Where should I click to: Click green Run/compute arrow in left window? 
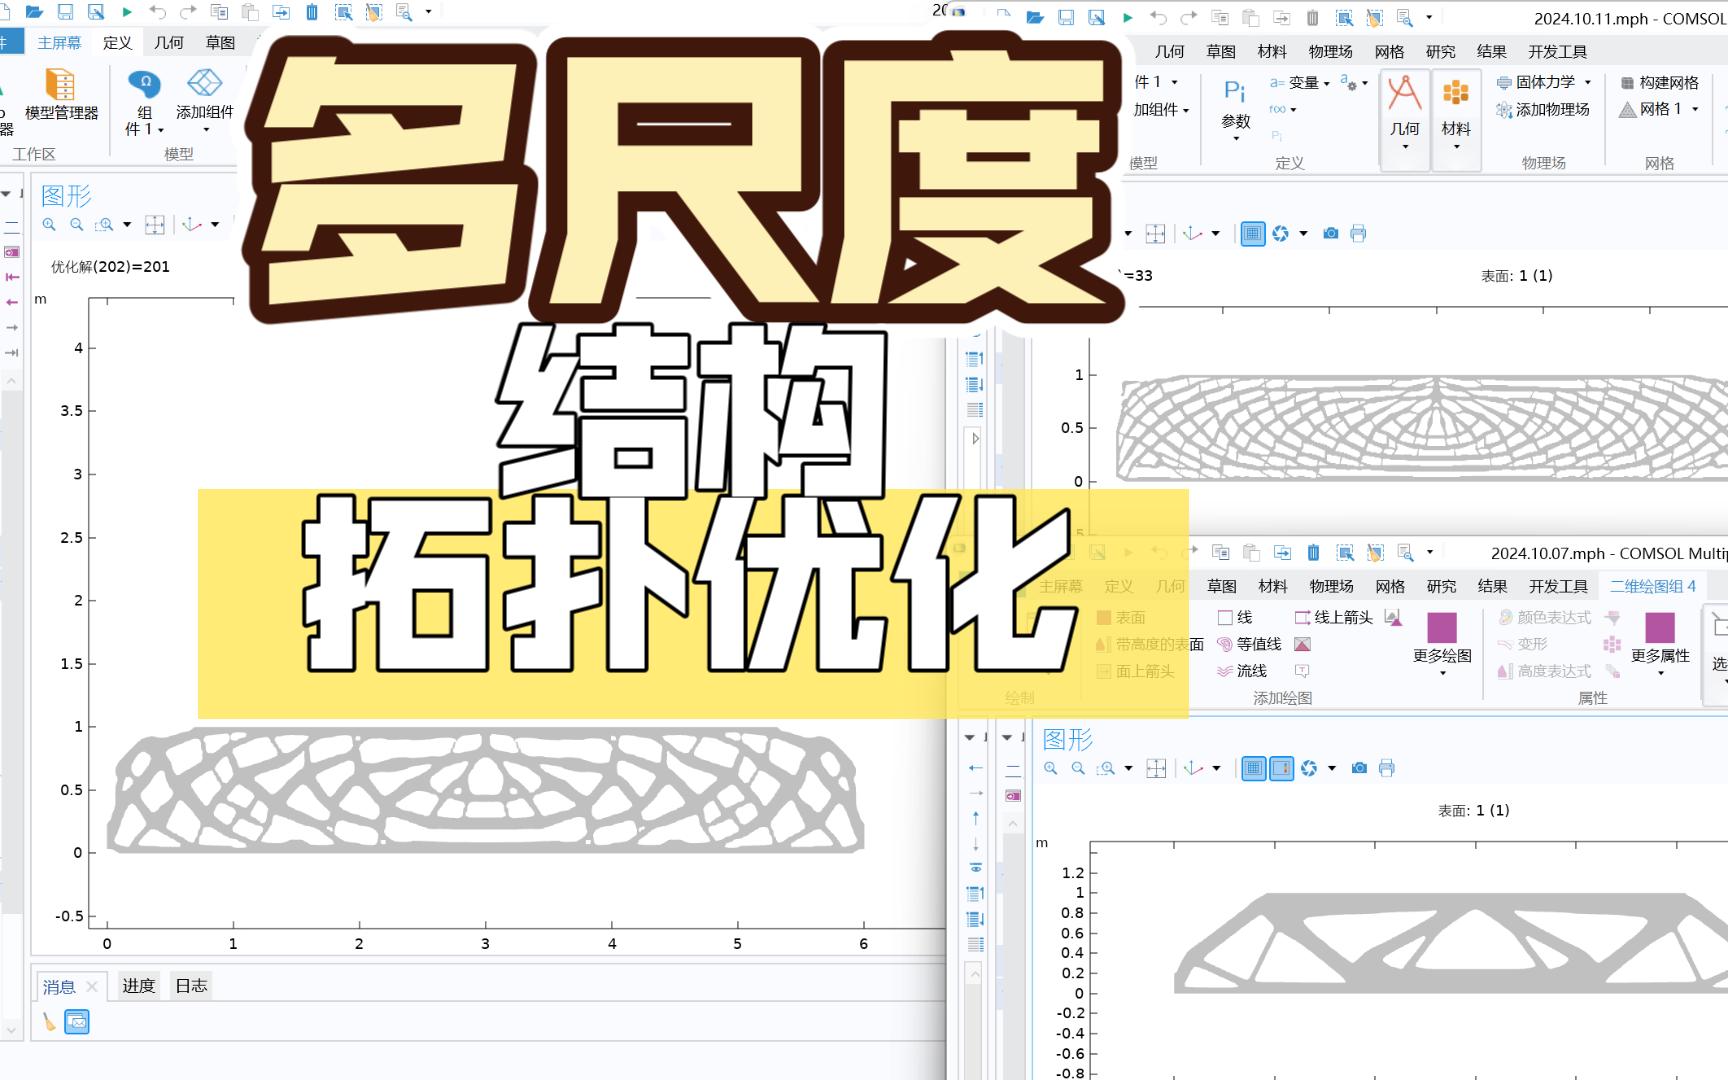[126, 12]
